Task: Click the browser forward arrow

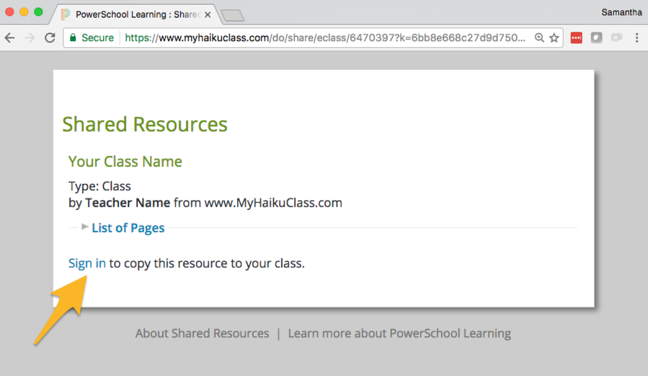Action: point(30,38)
